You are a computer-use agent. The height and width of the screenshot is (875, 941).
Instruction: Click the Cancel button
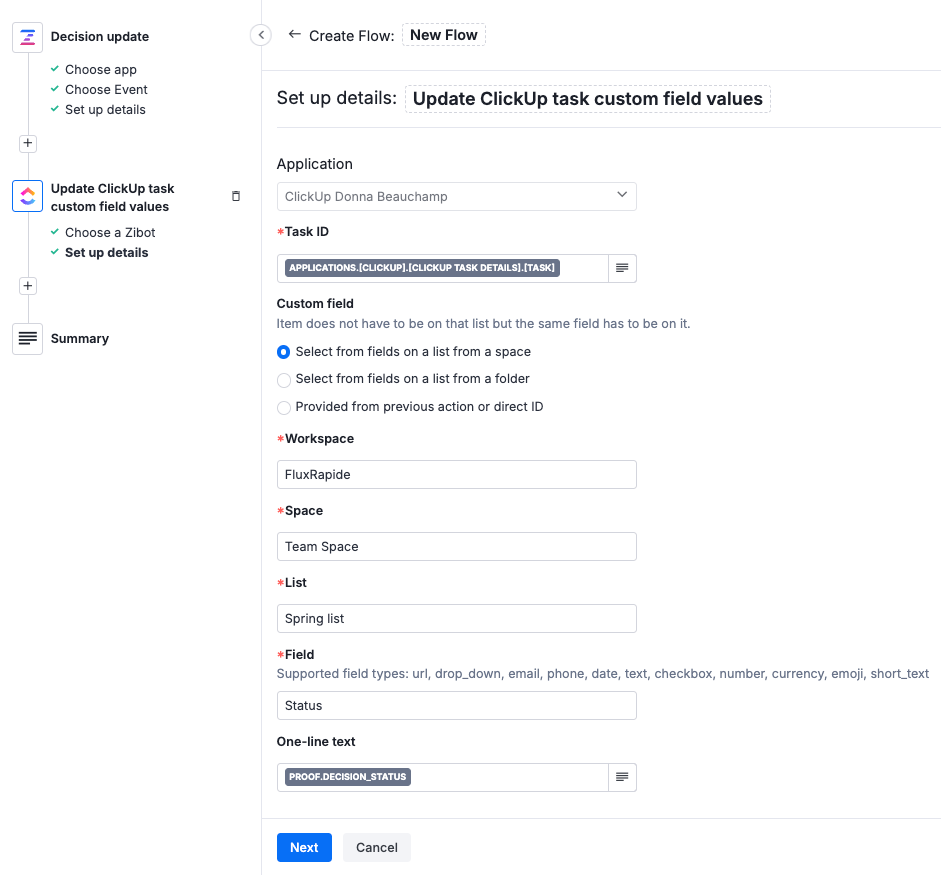[x=377, y=847]
